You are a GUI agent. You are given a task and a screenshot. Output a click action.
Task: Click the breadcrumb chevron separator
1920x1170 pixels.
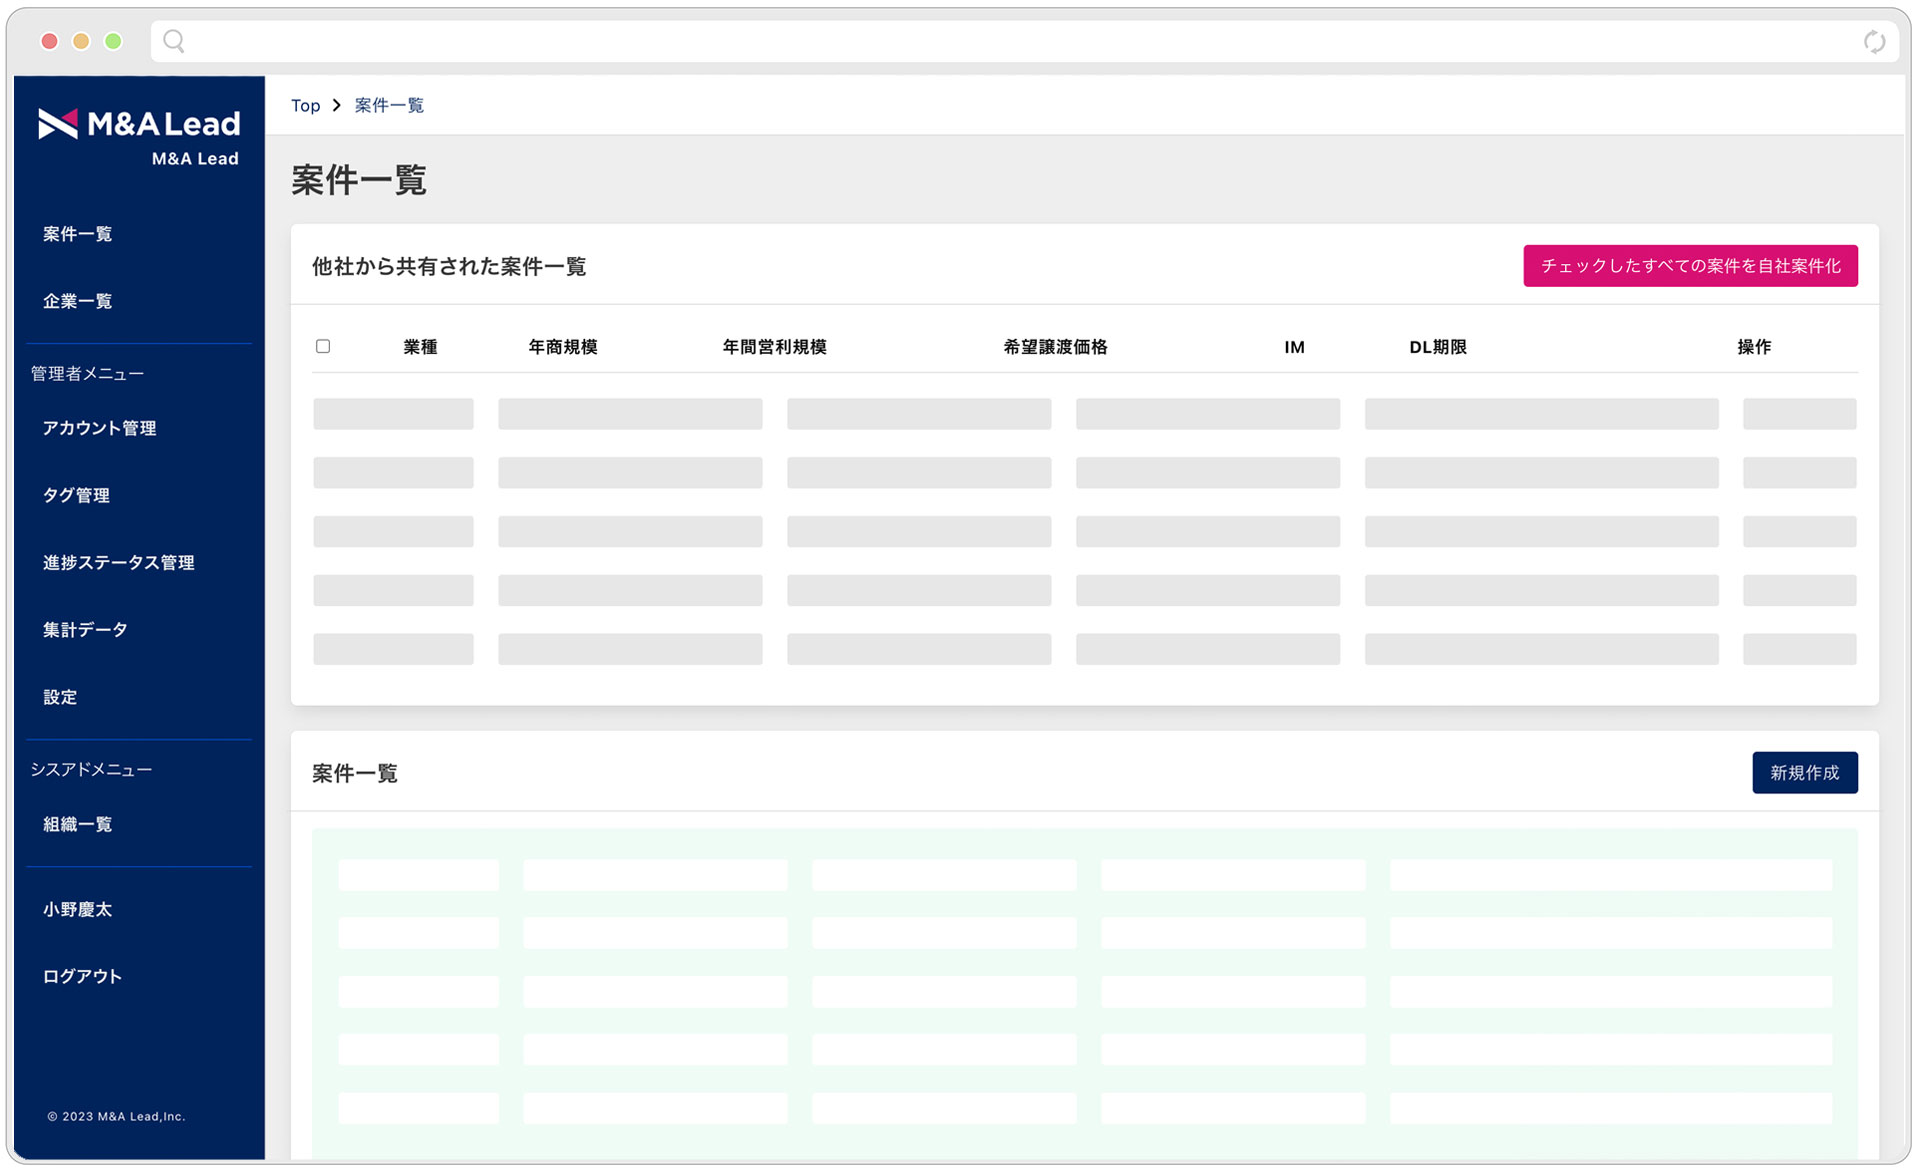(337, 105)
